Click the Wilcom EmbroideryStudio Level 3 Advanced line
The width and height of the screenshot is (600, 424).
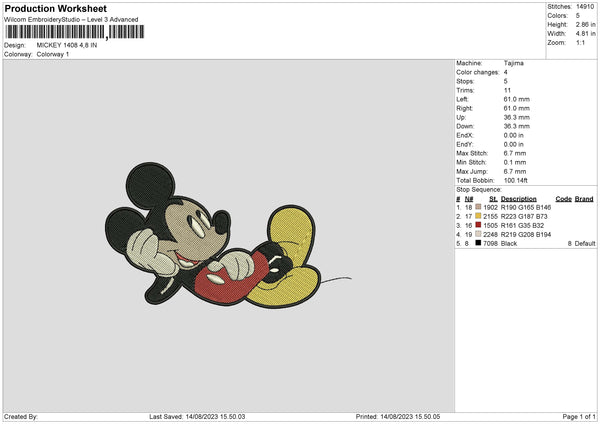coord(71,20)
